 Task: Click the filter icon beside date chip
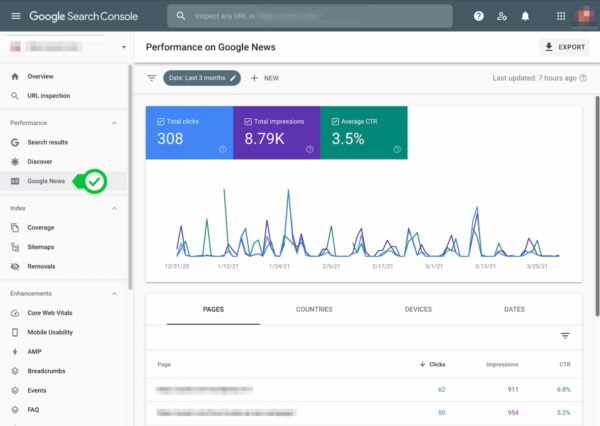coord(152,77)
